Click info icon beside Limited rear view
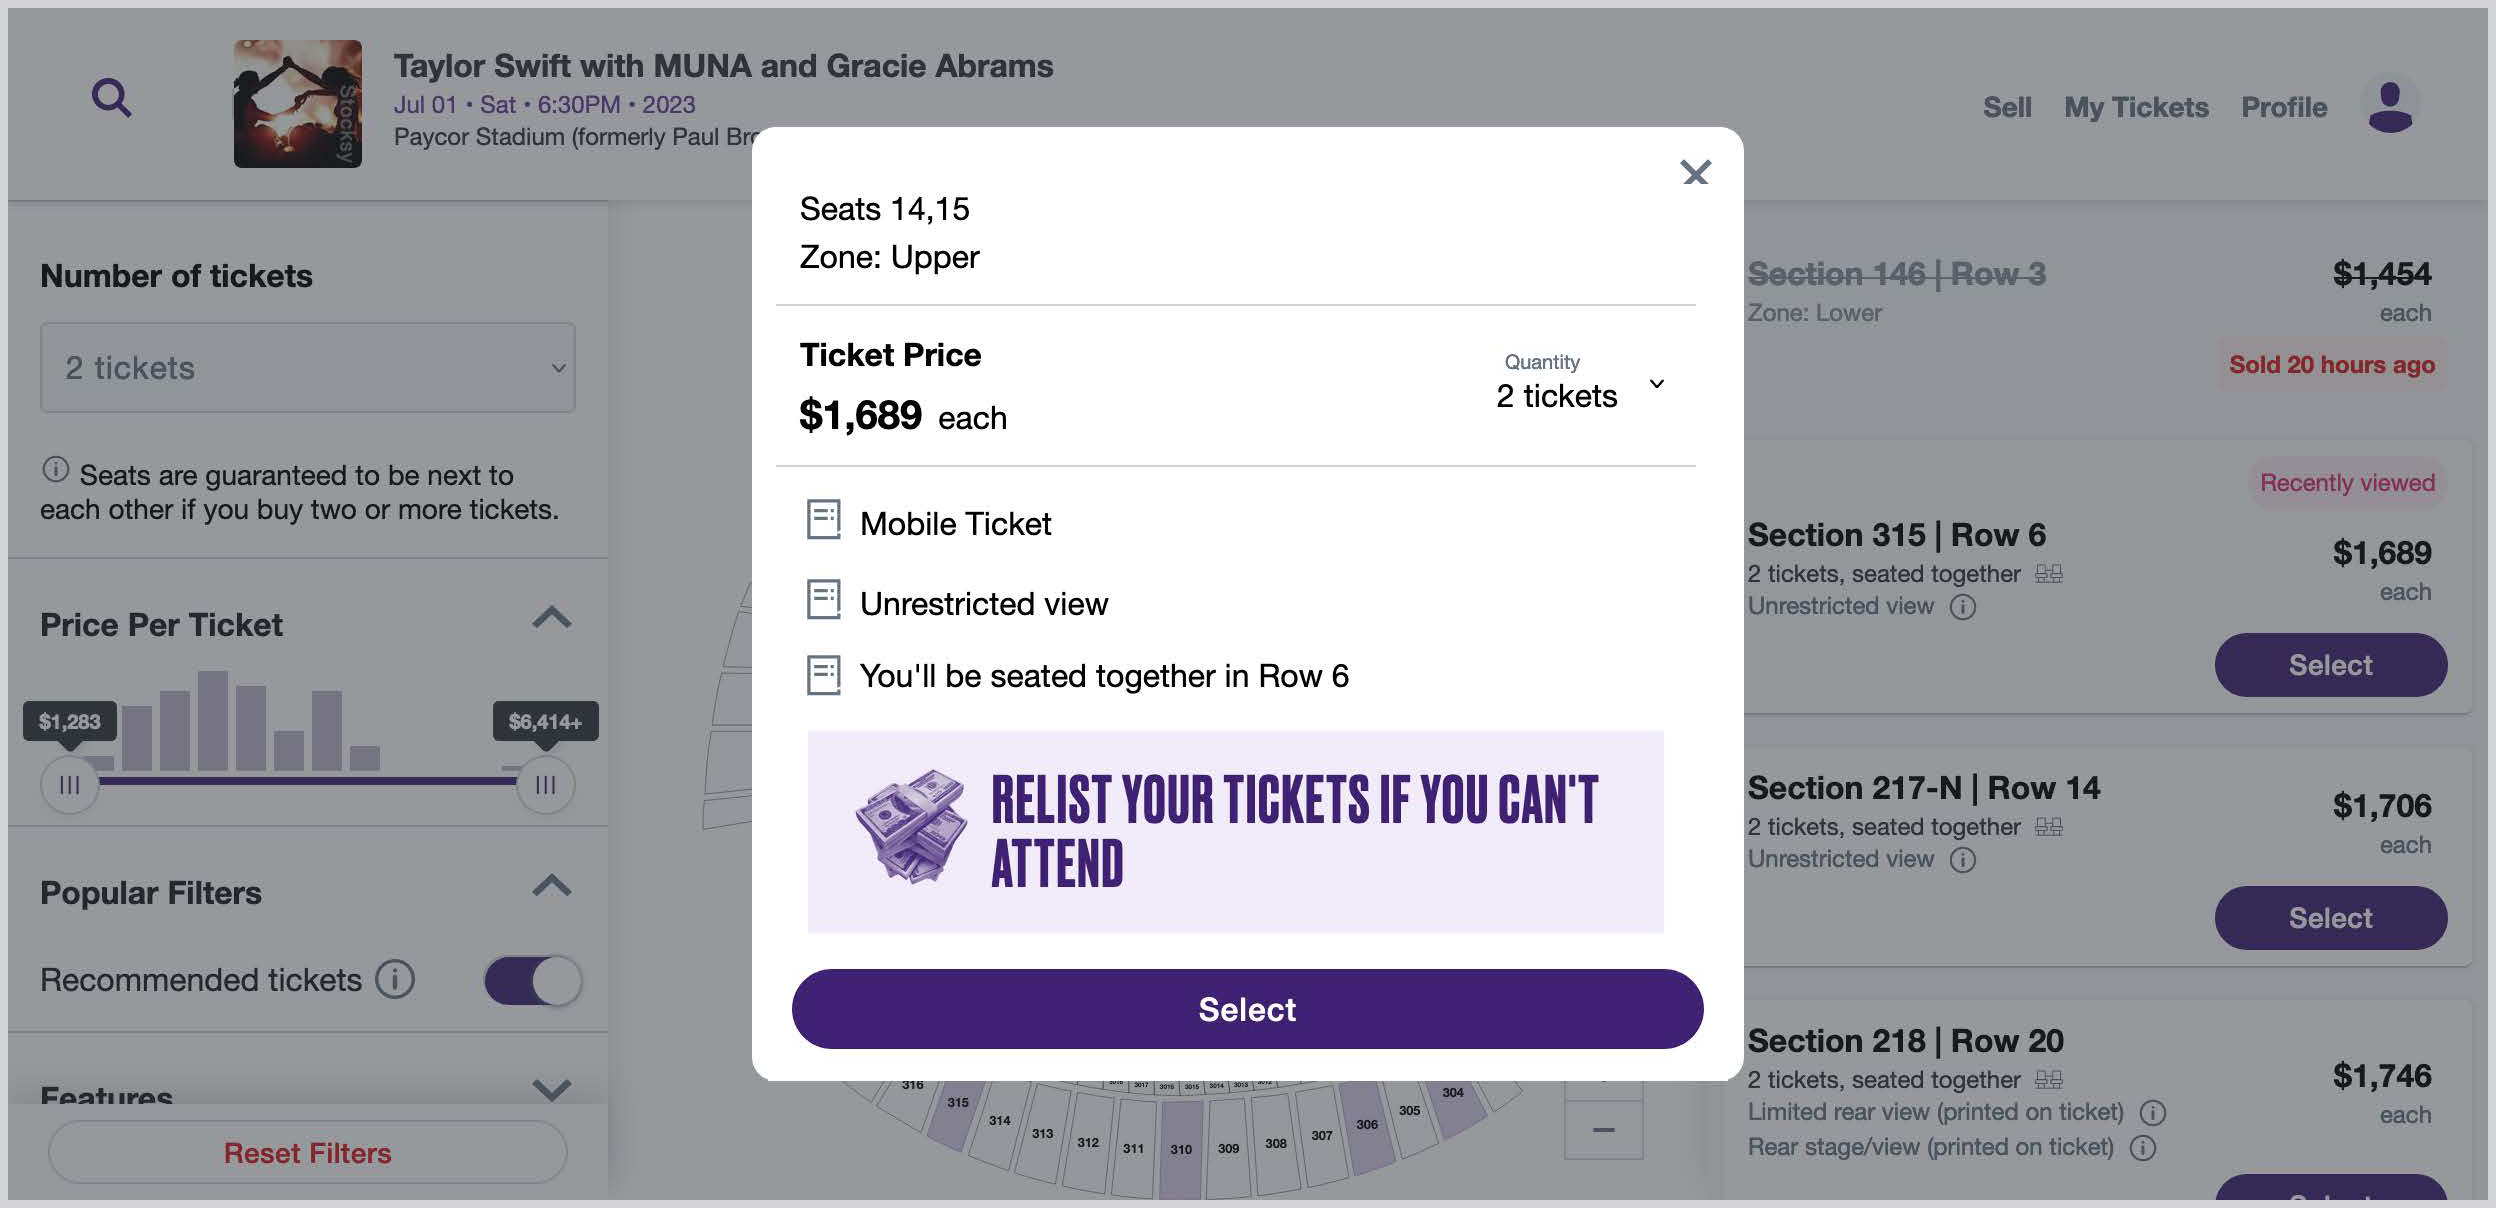Viewport: 2496px width, 1208px height. pyautogui.click(x=2153, y=1113)
